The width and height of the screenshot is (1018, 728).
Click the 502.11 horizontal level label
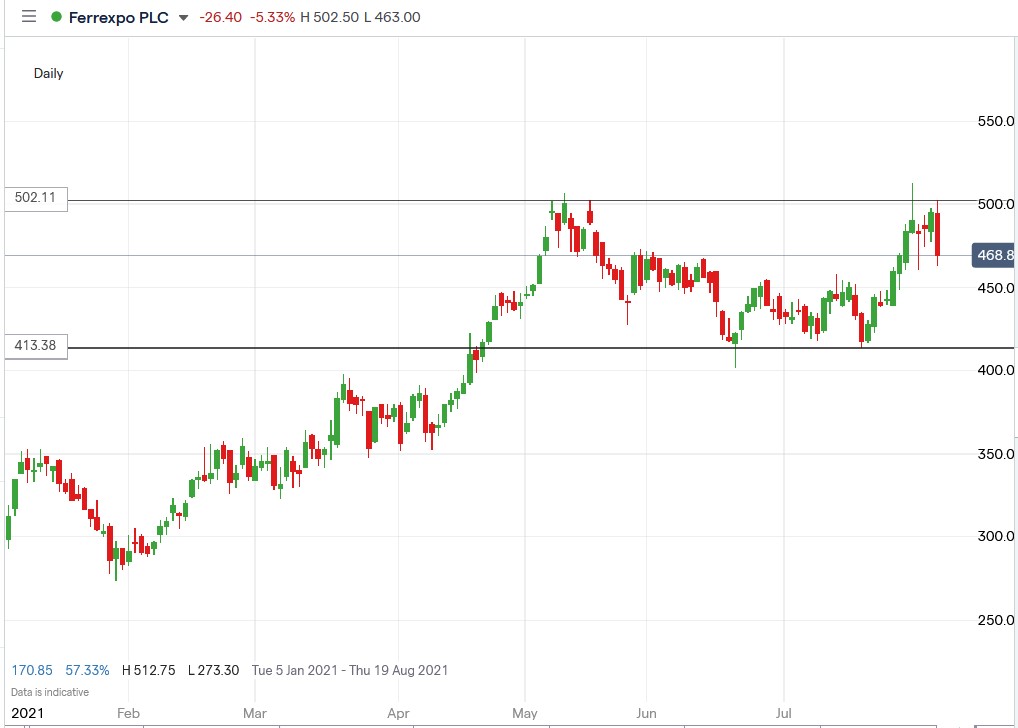point(35,199)
